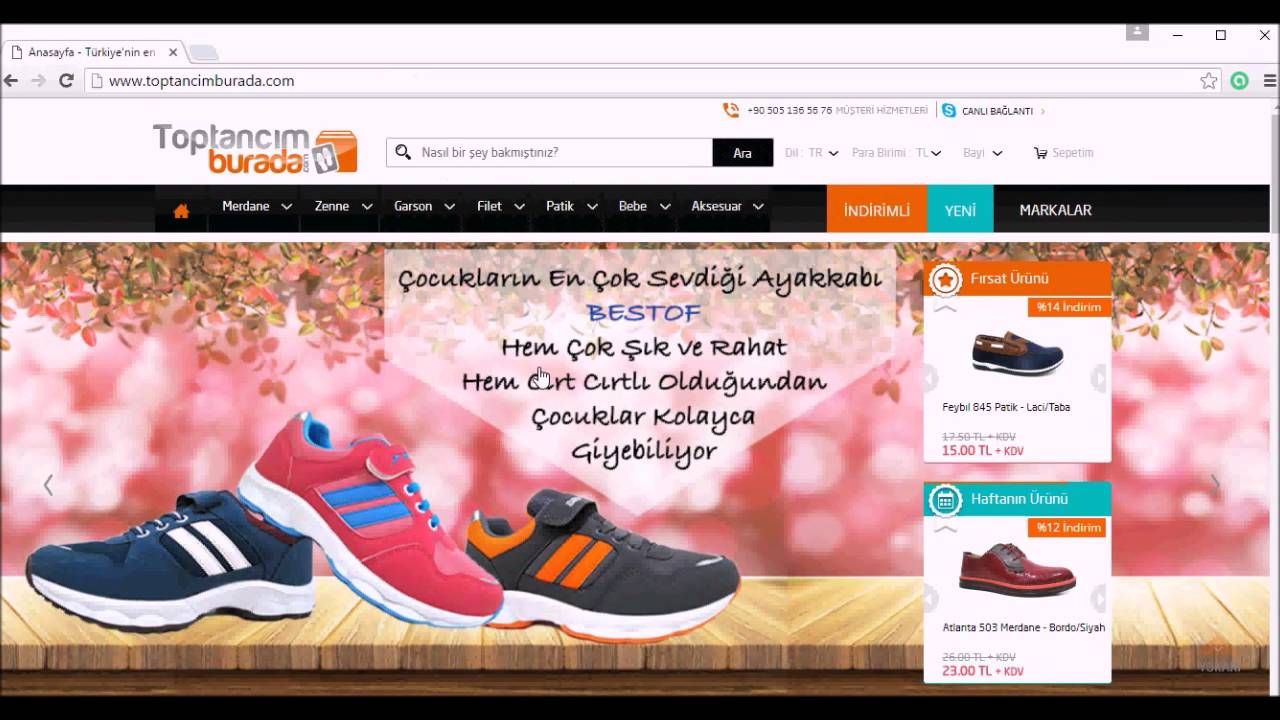Open a new browser tab
Image resolution: width=1280 pixels, height=720 pixels.
click(203, 52)
